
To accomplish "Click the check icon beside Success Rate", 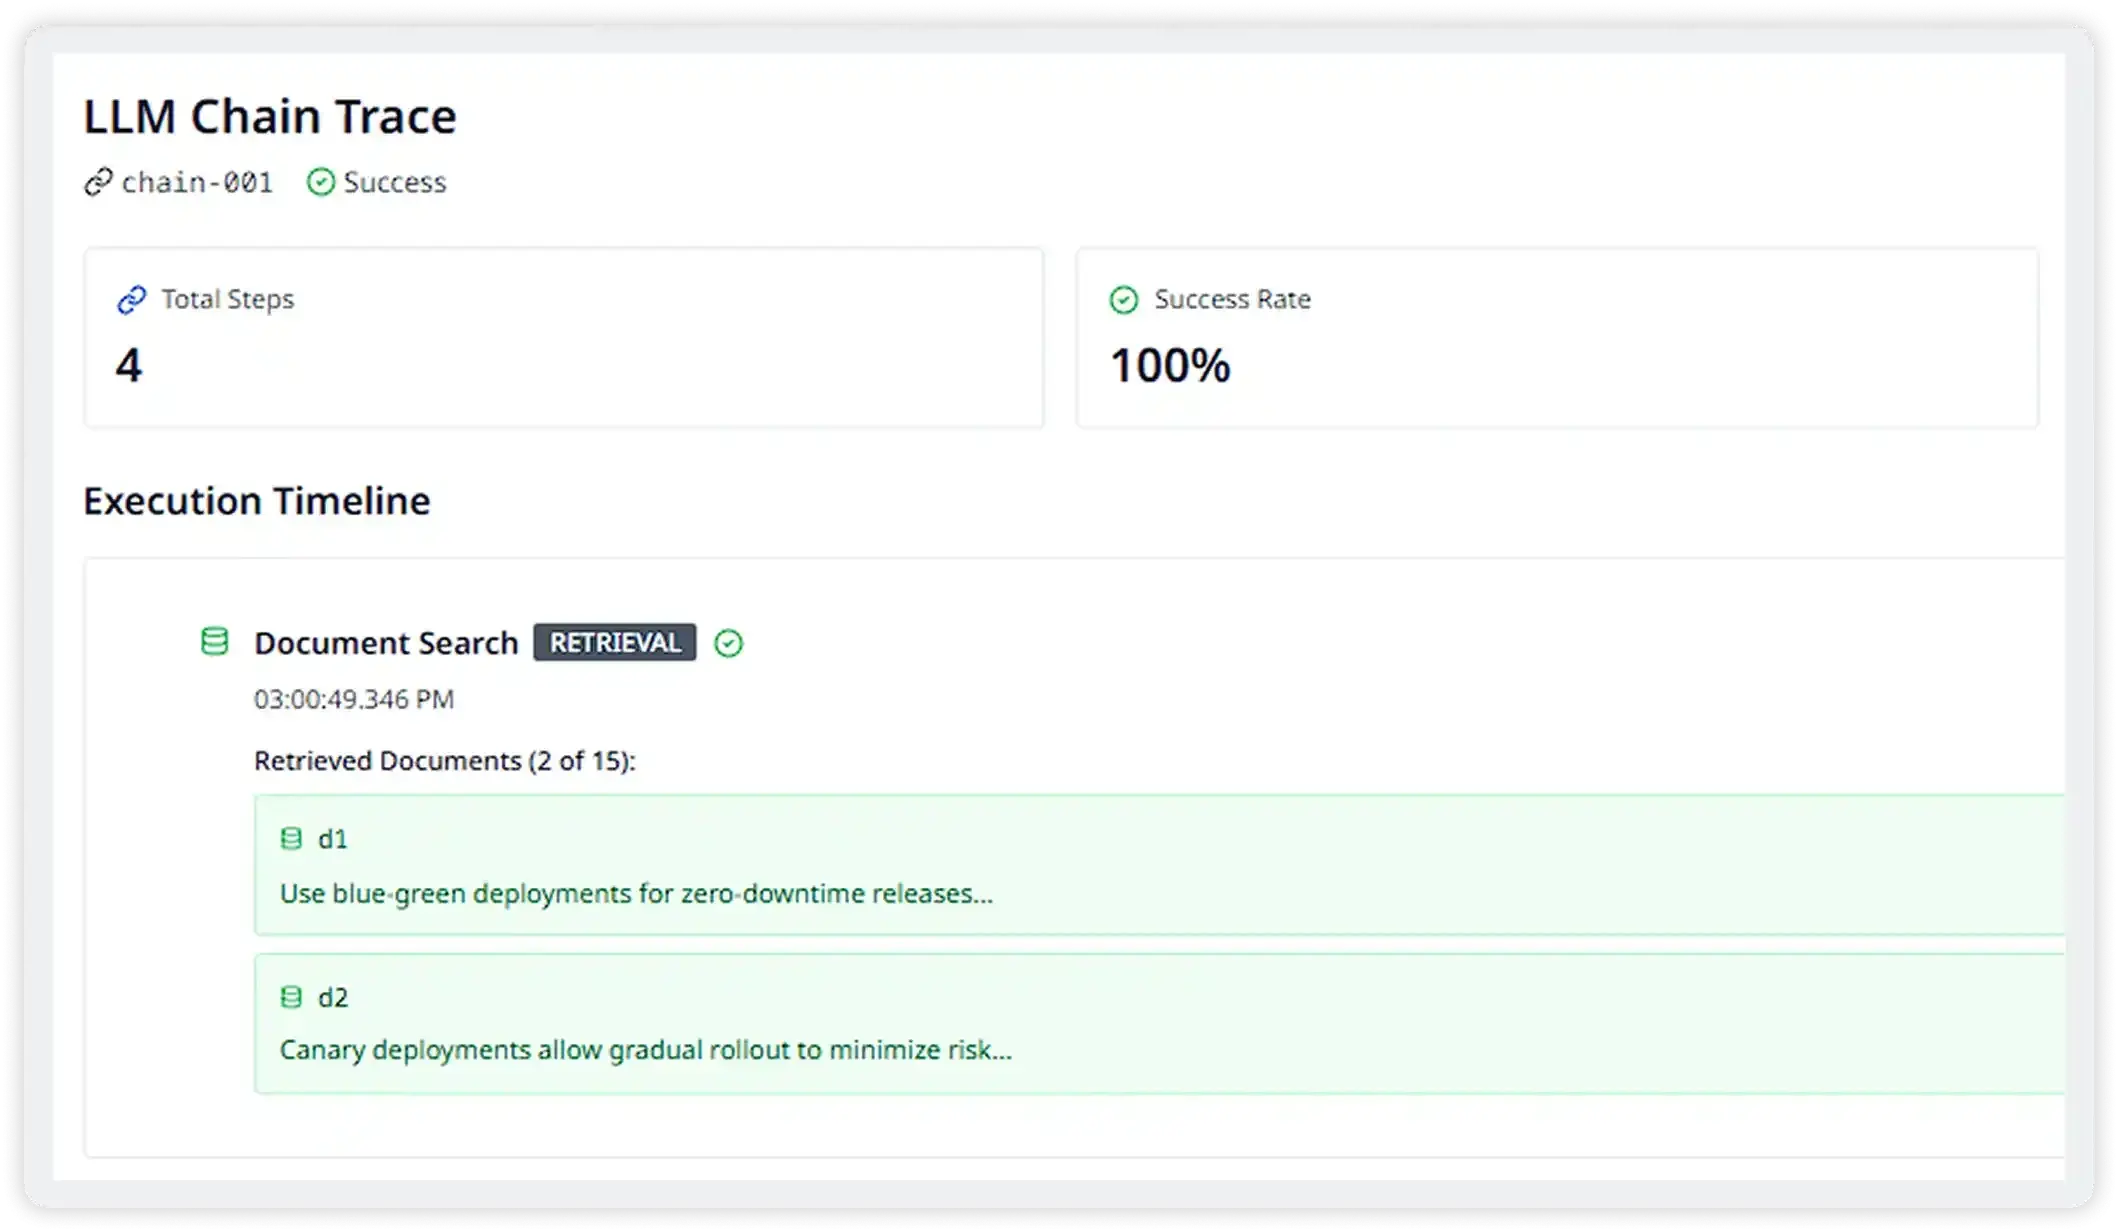I will coord(1124,300).
